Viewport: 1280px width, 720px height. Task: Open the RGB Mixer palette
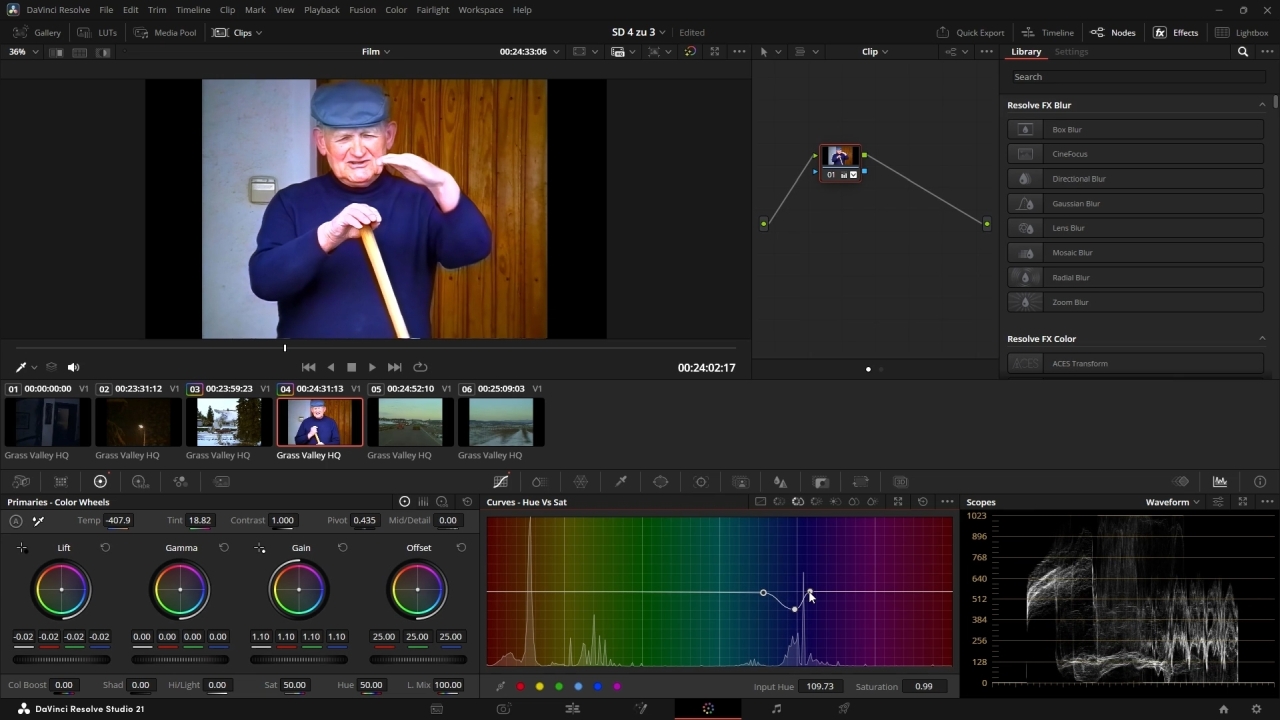[180, 481]
